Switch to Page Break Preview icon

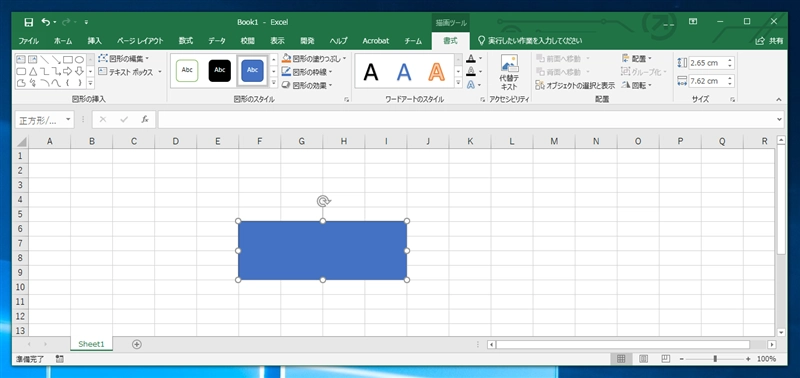665,359
